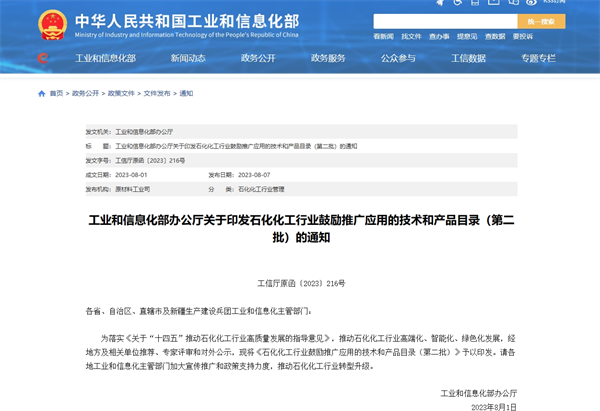Go to 通知 in the breadcrumb
Screen dimensions: 600x411
tap(186, 93)
